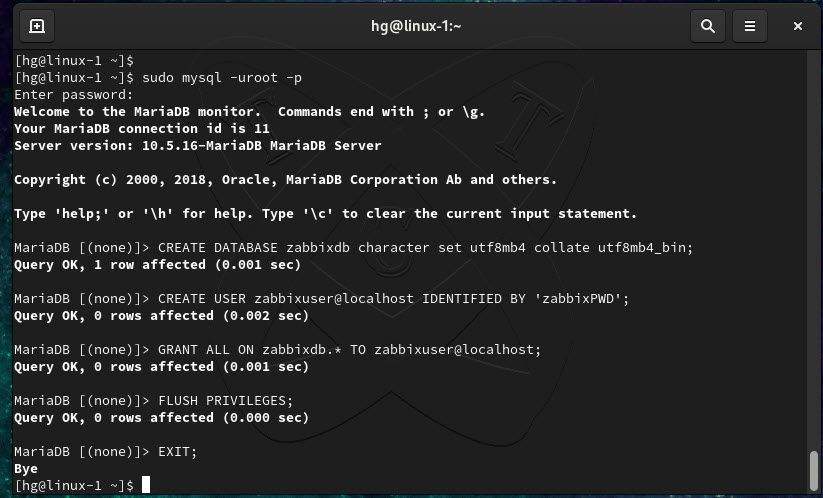Screen dimensions: 823x498
Task: Click the CREATE DATABASE zabbixdb command line
Action: [354, 247]
